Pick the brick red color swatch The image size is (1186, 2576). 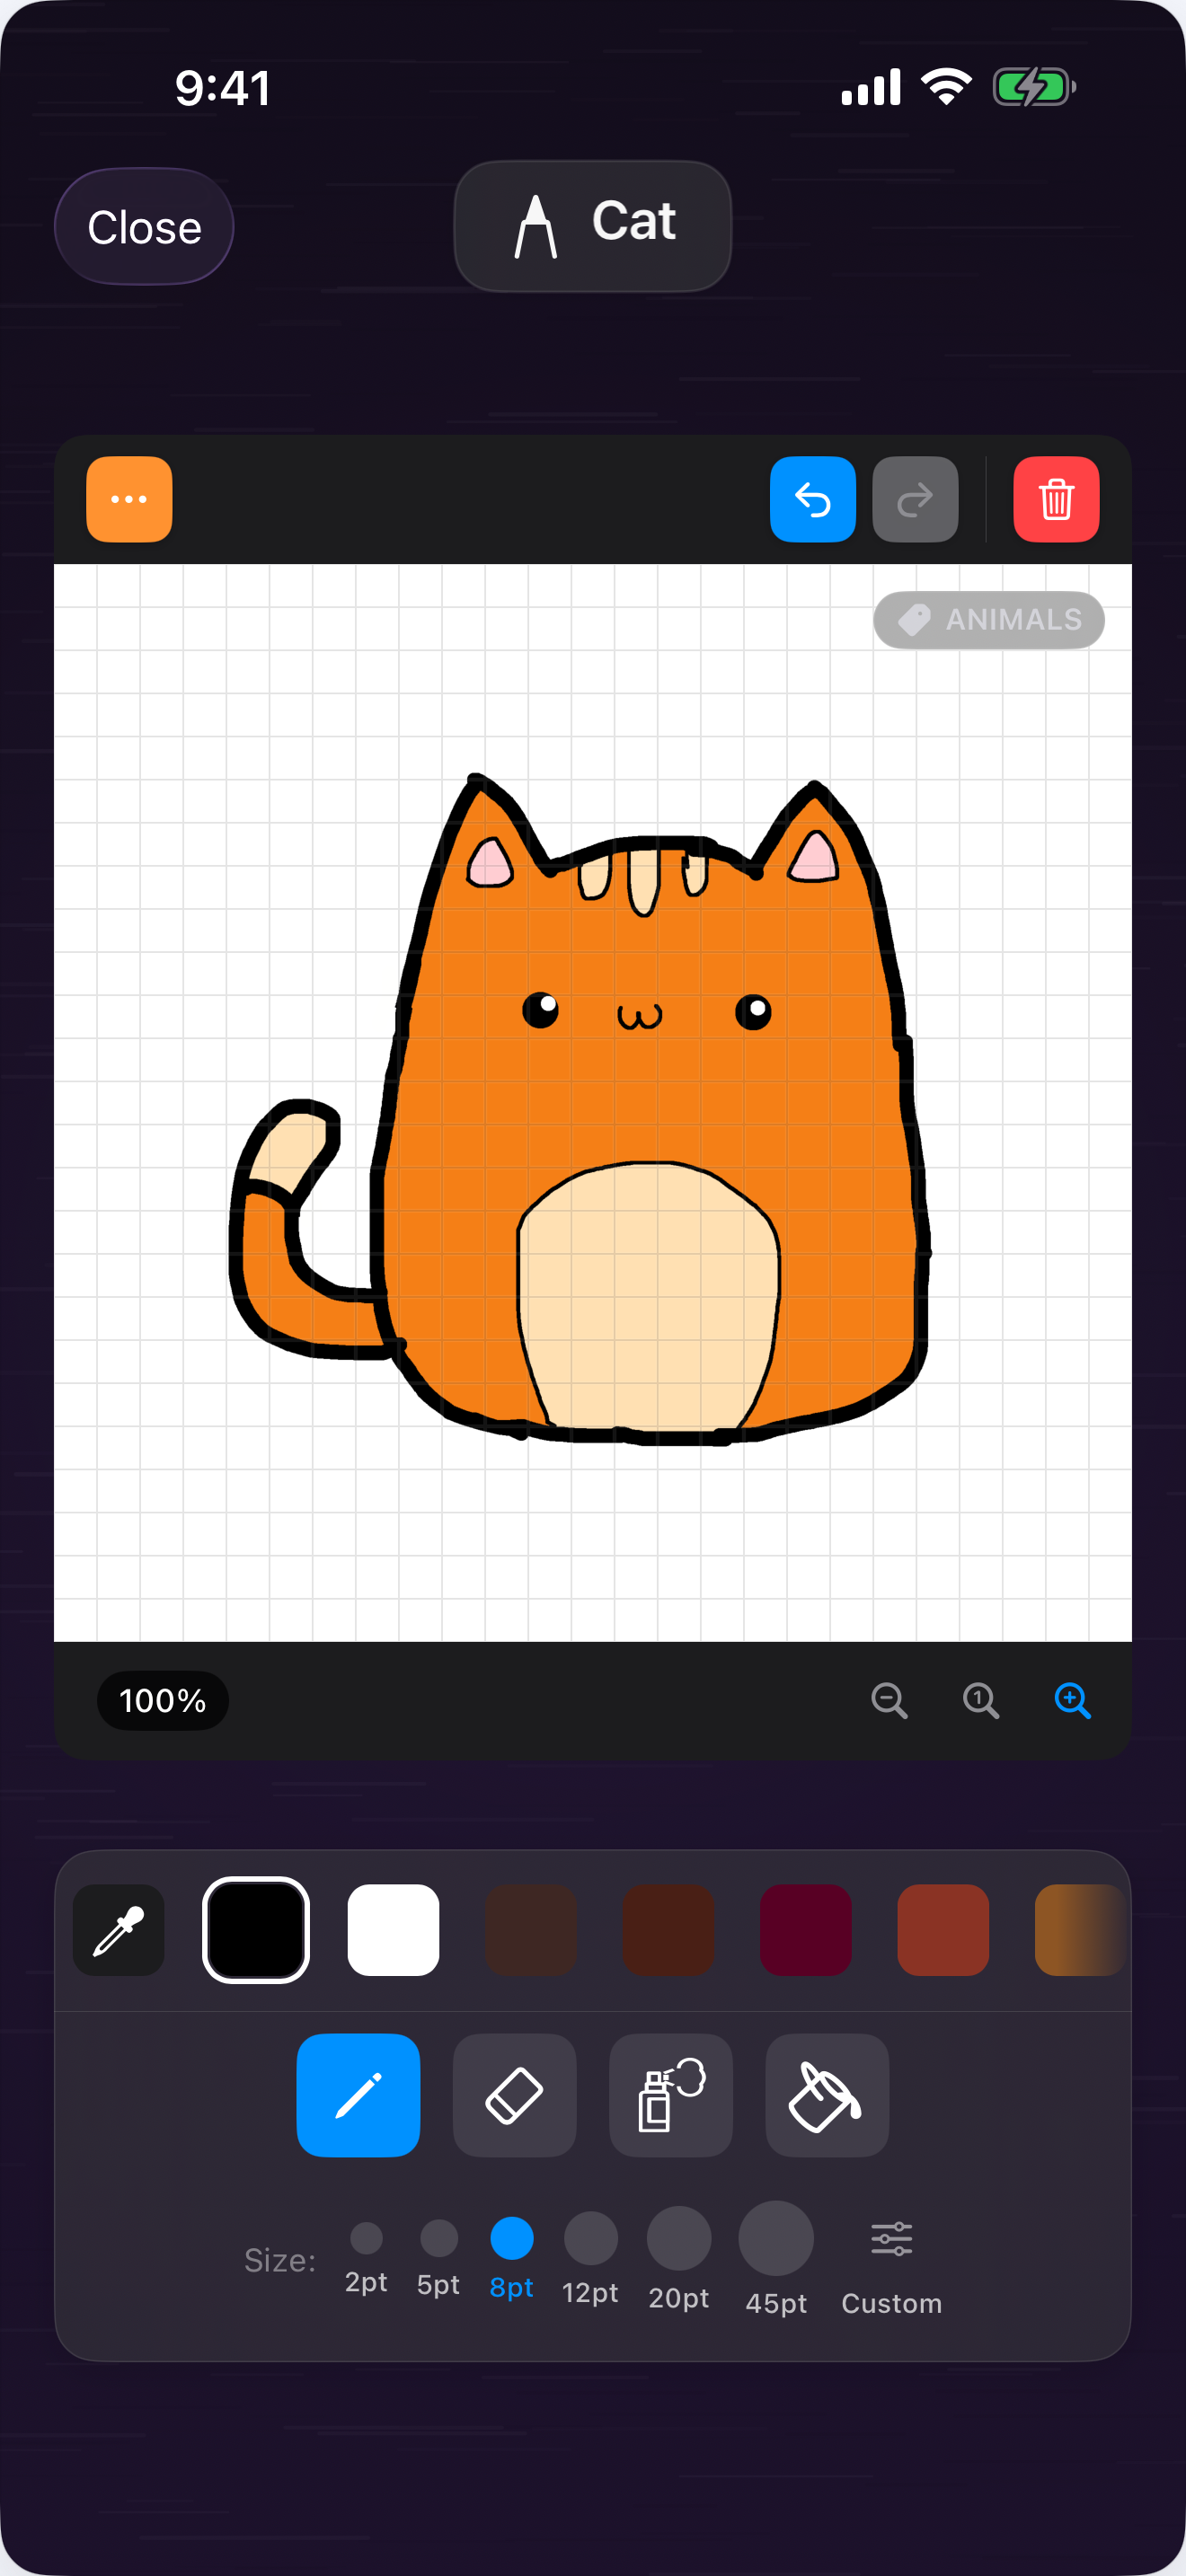coord(943,1930)
